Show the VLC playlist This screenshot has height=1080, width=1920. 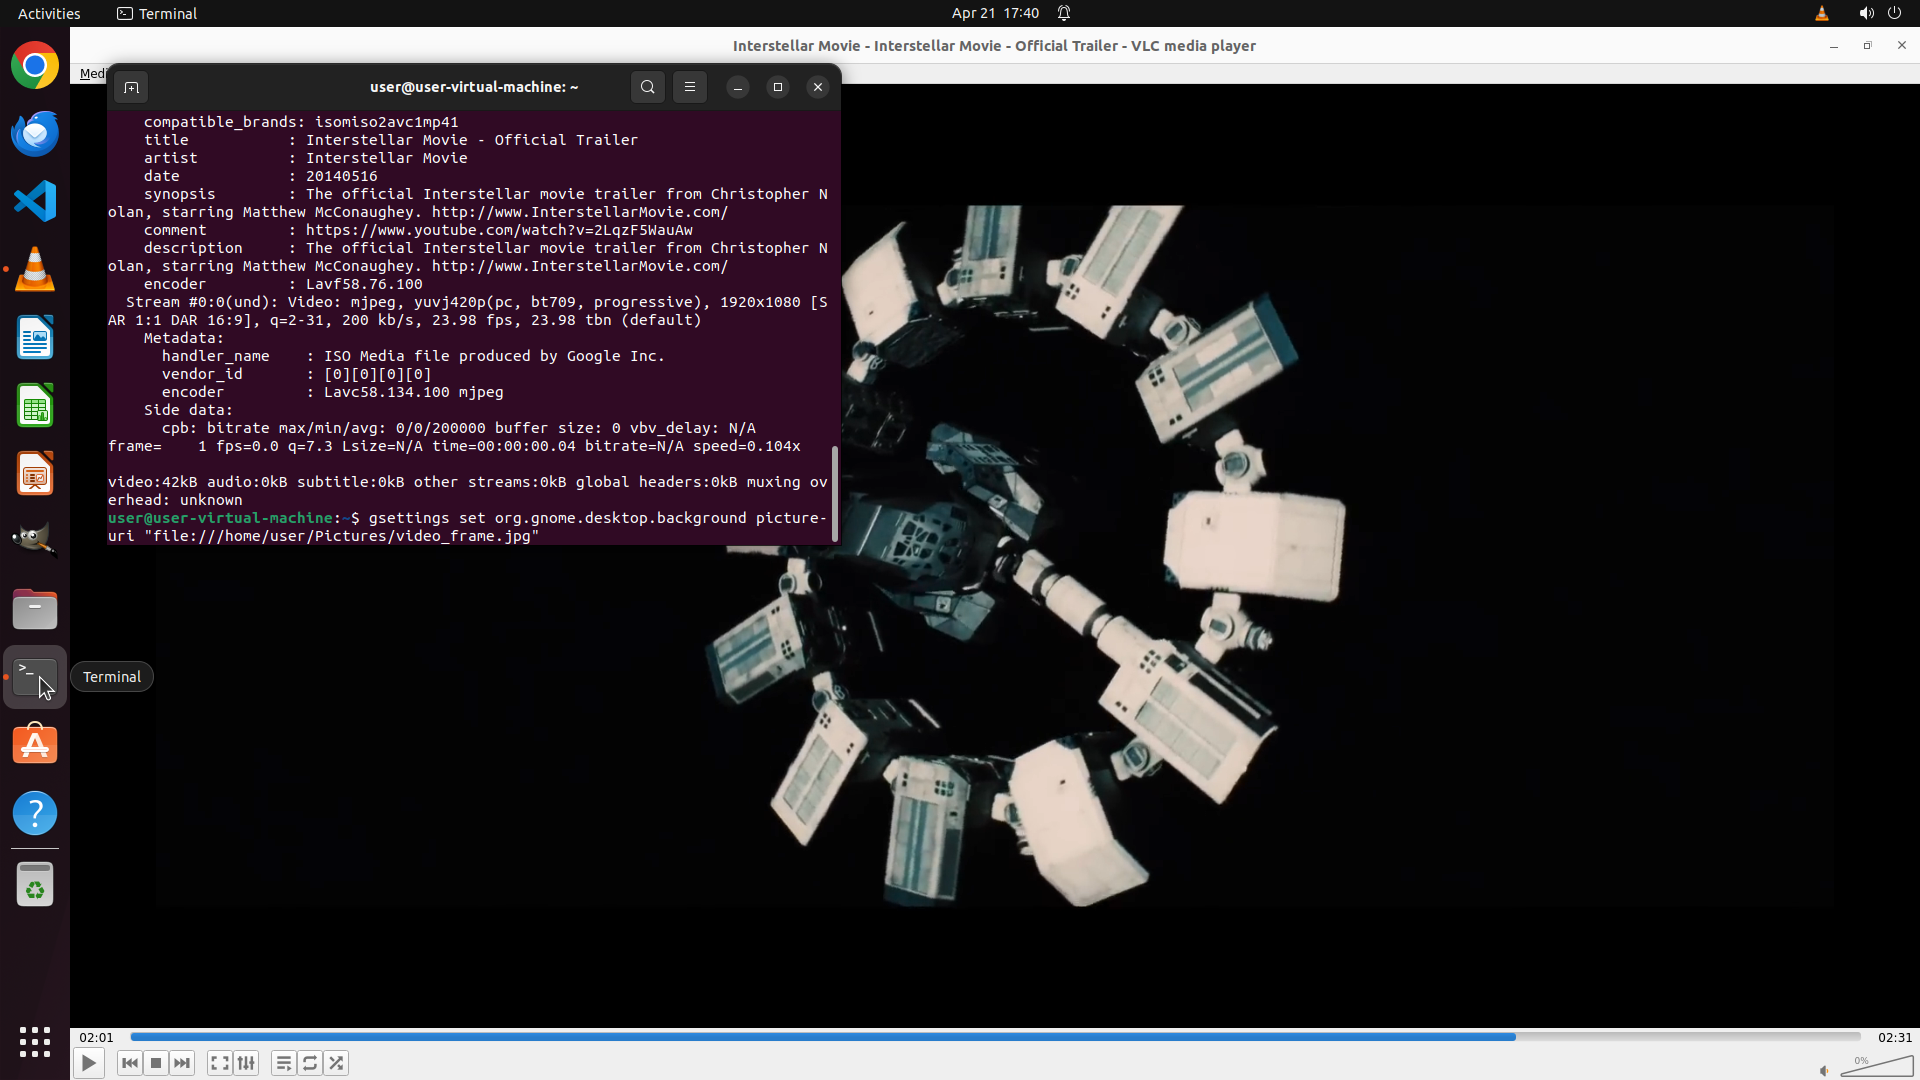284,1063
